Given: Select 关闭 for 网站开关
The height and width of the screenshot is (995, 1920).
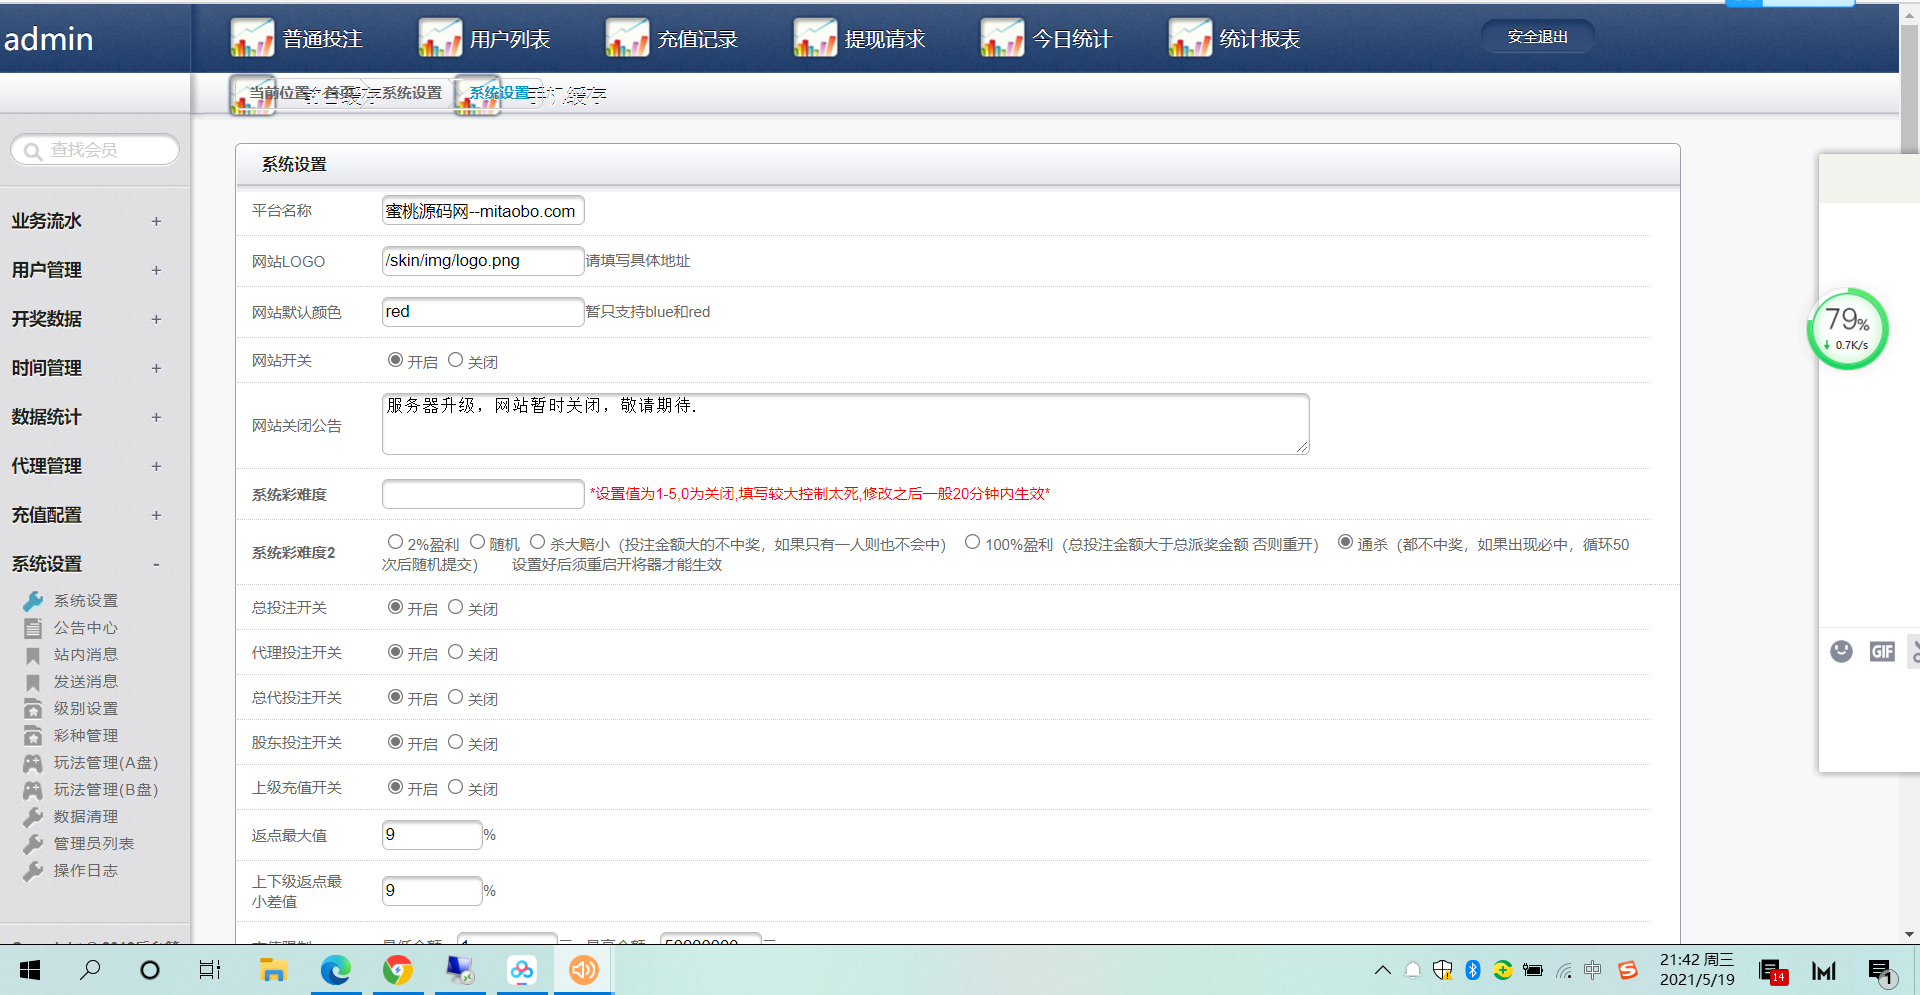Looking at the screenshot, I should (x=456, y=360).
